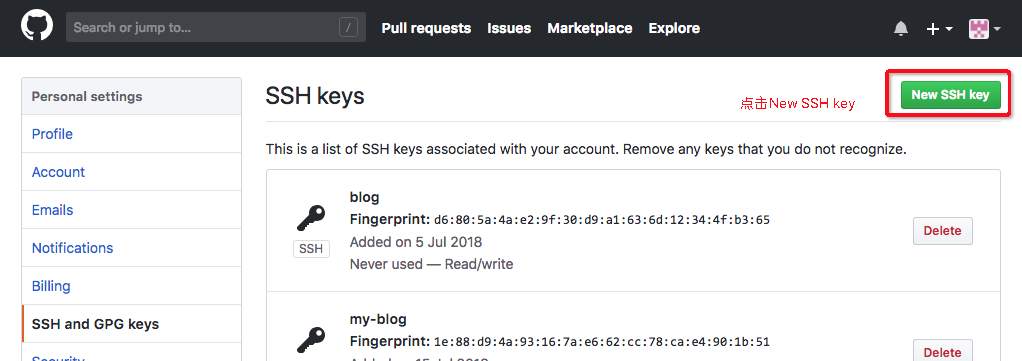Viewport: 1022px width, 361px height.
Task: Open Marketplace from the header
Action: [x=590, y=29]
